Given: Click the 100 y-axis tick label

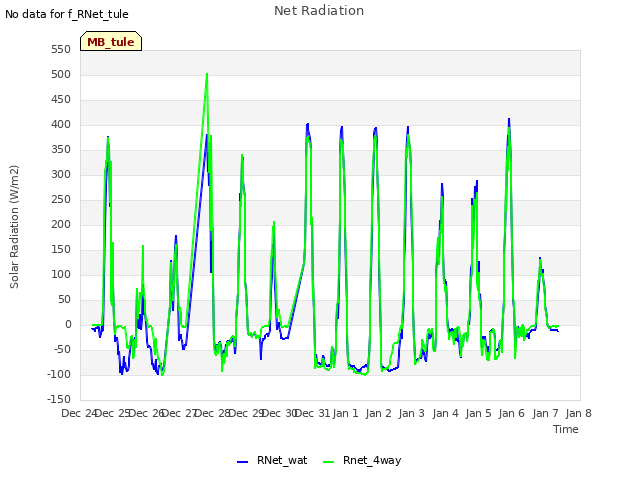Looking at the screenshot, I should tap(61, 274).
